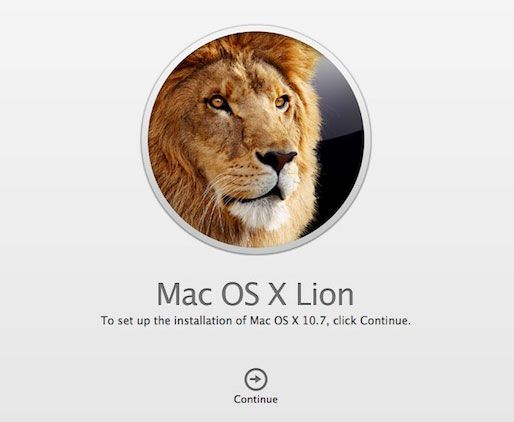Viewport: 514px width, 422px height.
Task: Click the letter X in the heading
Action: point(277,294)
